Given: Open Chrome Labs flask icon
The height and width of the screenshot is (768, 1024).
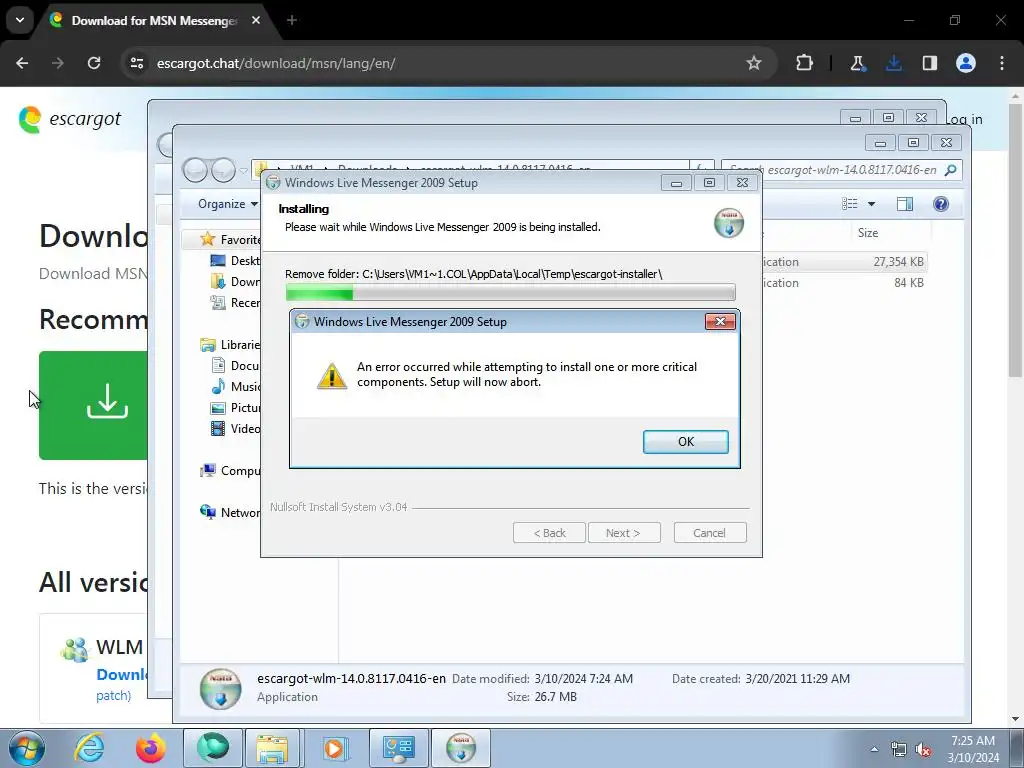Looking at the screenshot, I should tap(857, 63).
